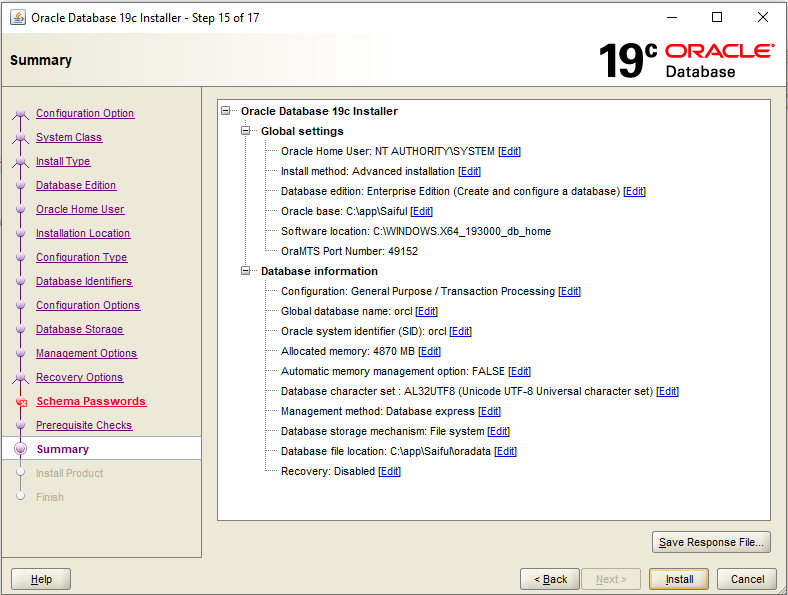Click the Save Response File button
The width and height of the screenshot is (788, 595).
point(711,542)
